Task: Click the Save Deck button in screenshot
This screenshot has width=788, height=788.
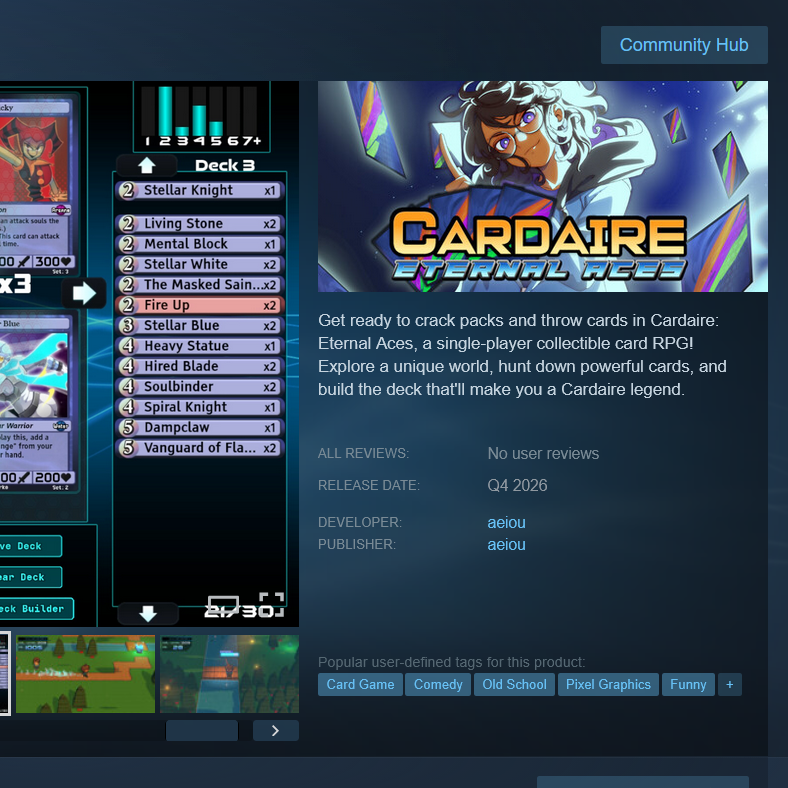Action: tap(30, 546)
